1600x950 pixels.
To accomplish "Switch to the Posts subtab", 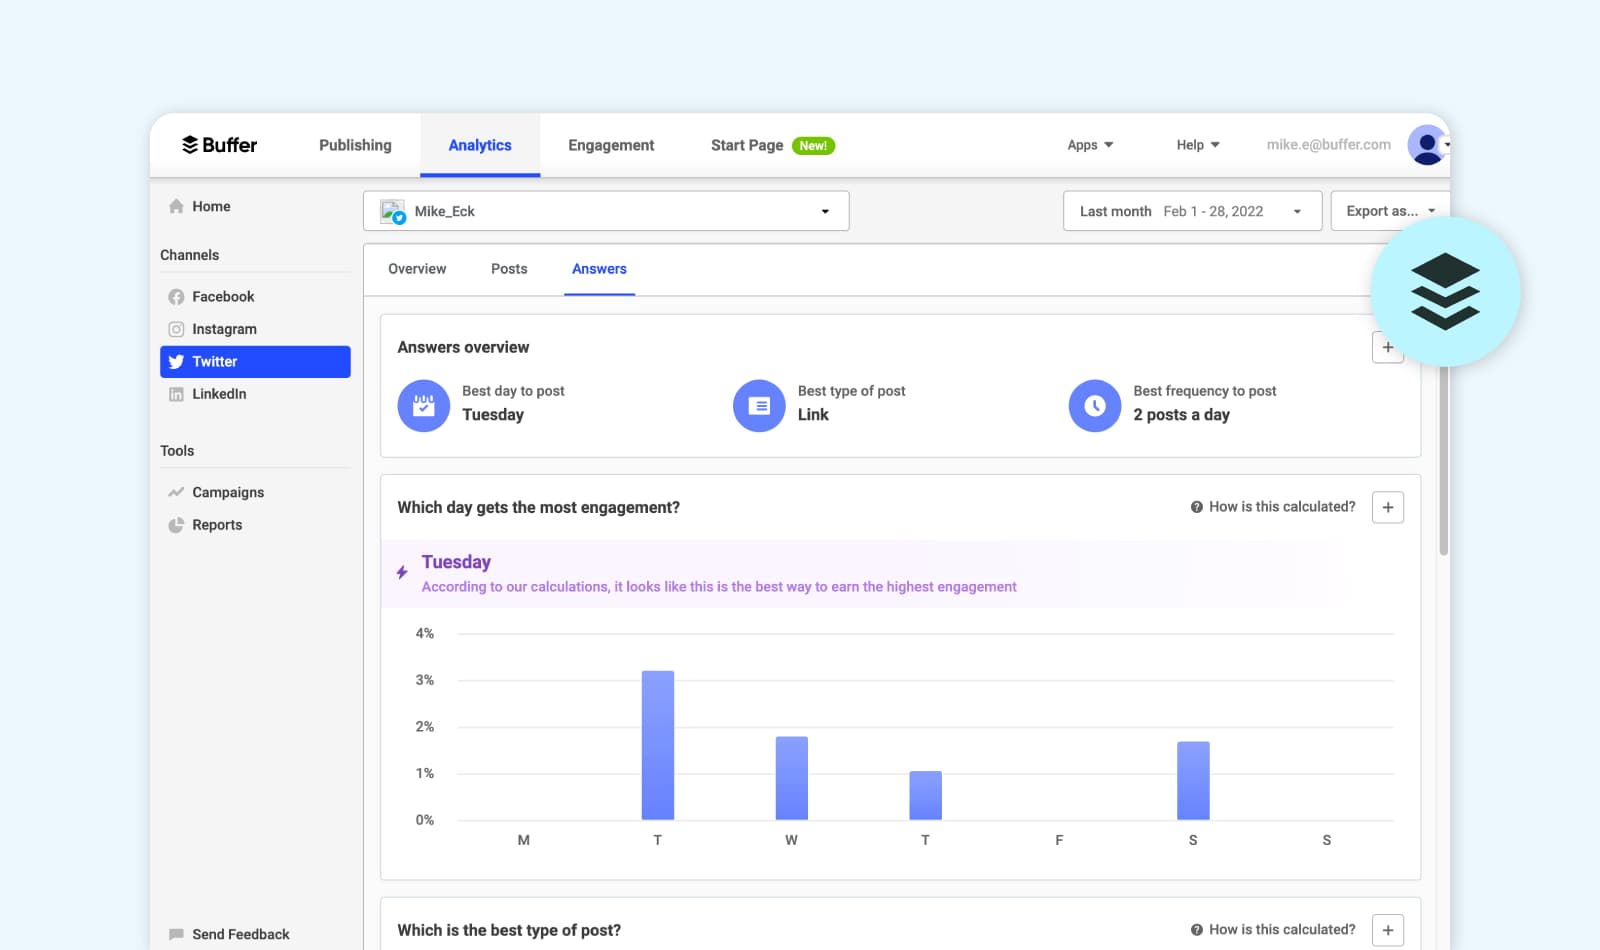I will coord(509,269).
